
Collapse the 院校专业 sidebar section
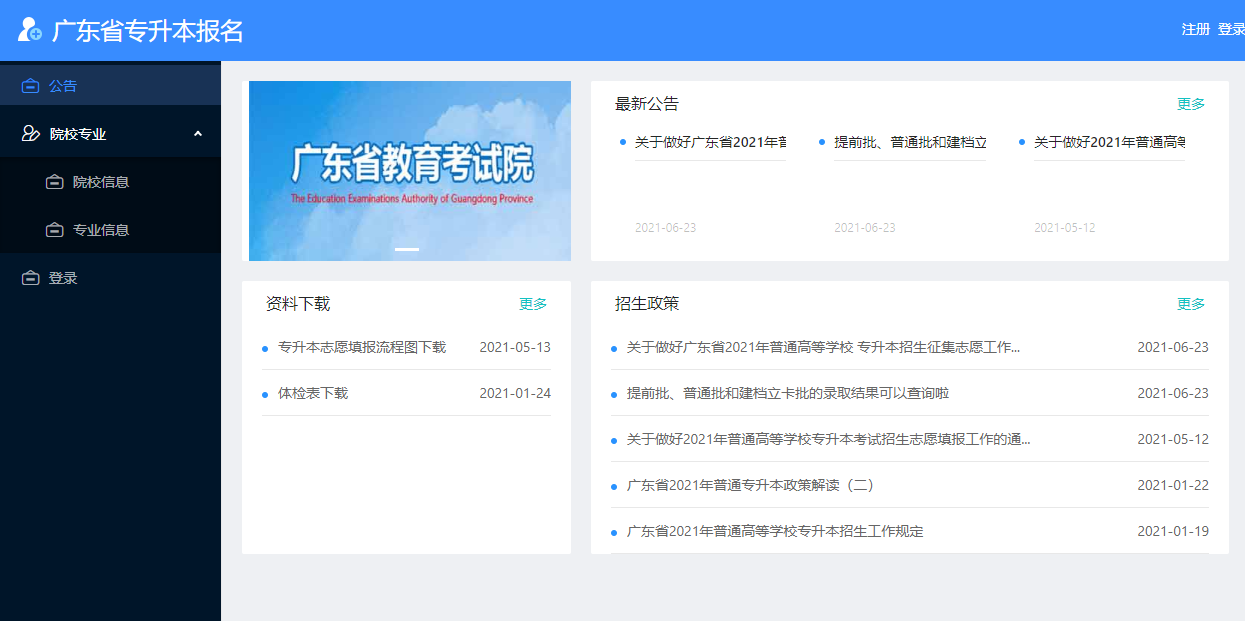198,131
